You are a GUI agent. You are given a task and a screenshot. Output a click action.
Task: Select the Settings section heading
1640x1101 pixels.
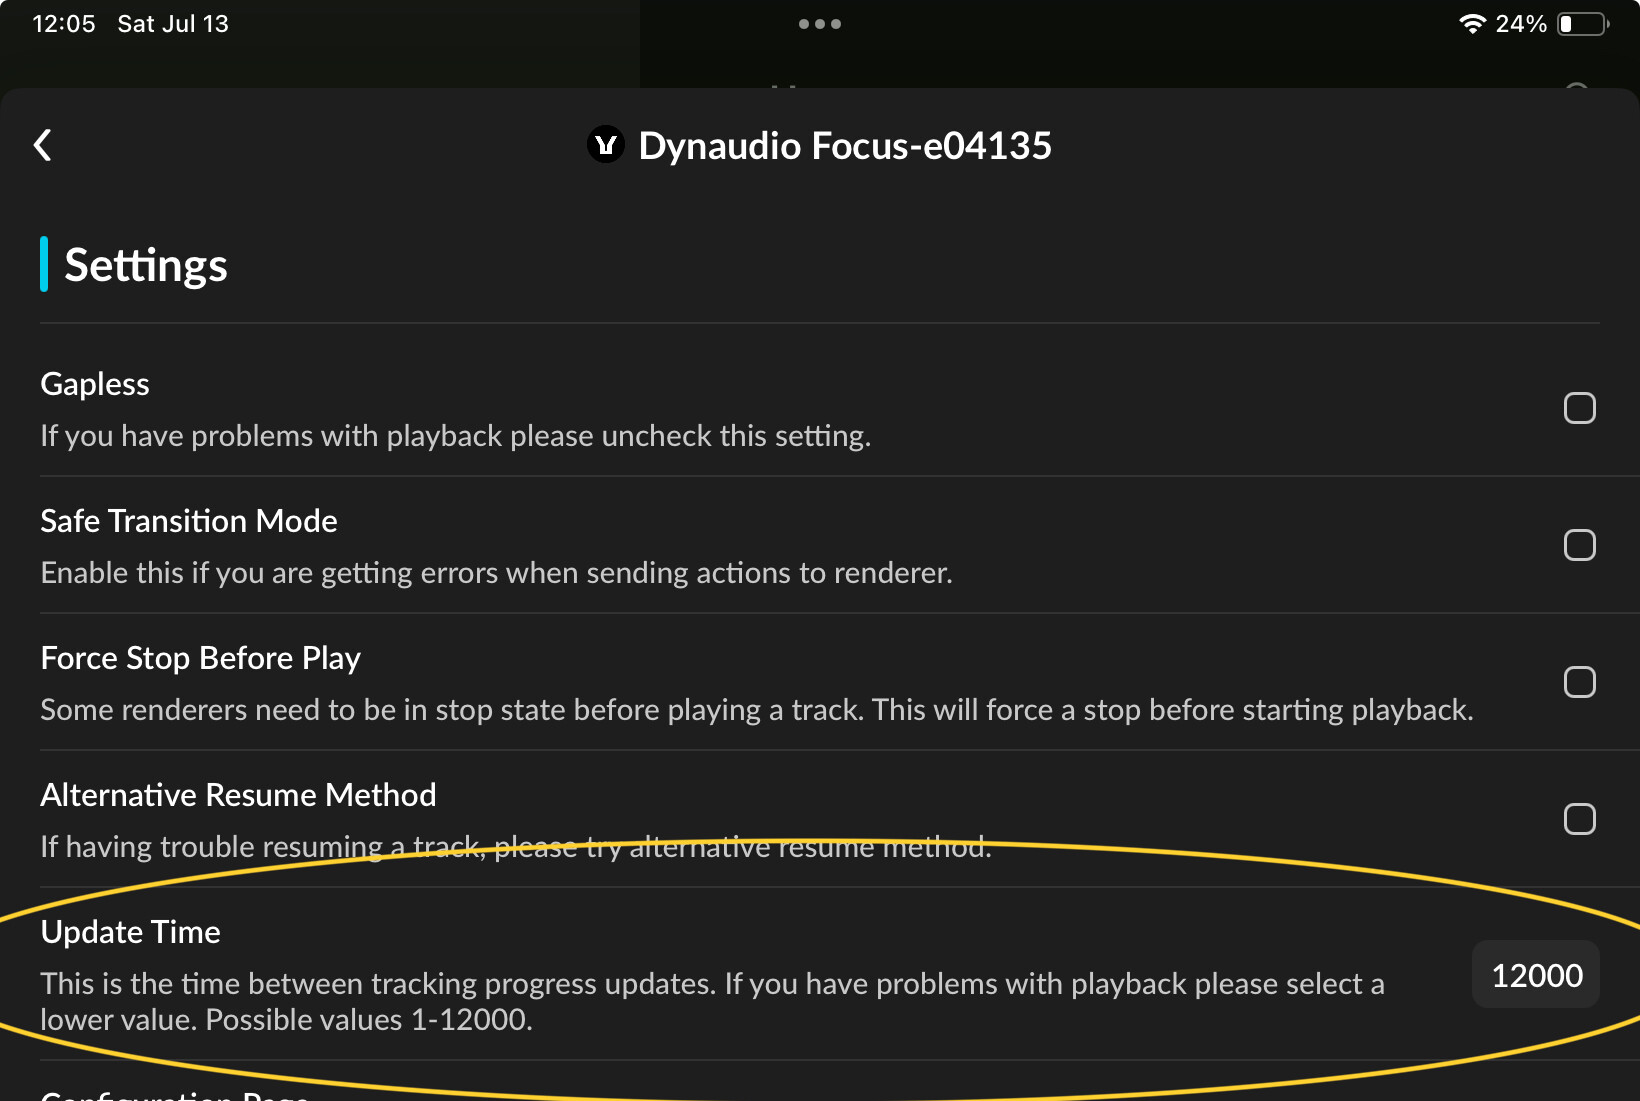coord(146,265)
